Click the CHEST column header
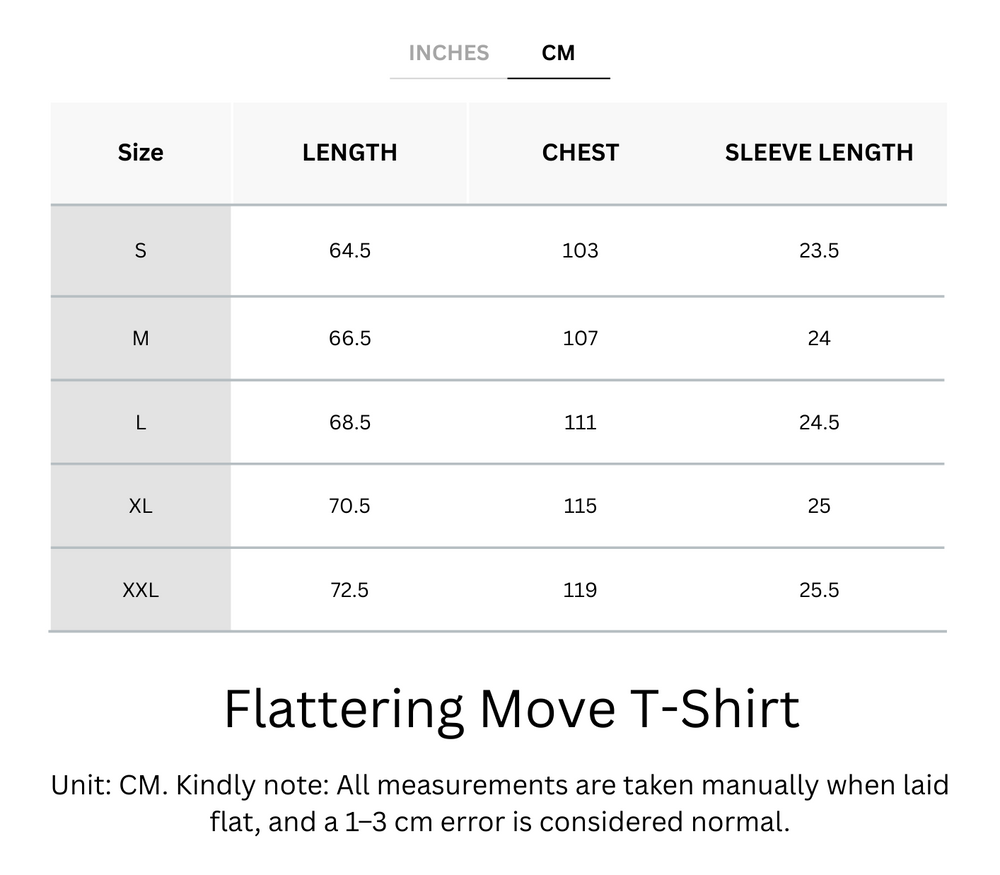The image size is (1000, 875). click(x=580, y=152)
